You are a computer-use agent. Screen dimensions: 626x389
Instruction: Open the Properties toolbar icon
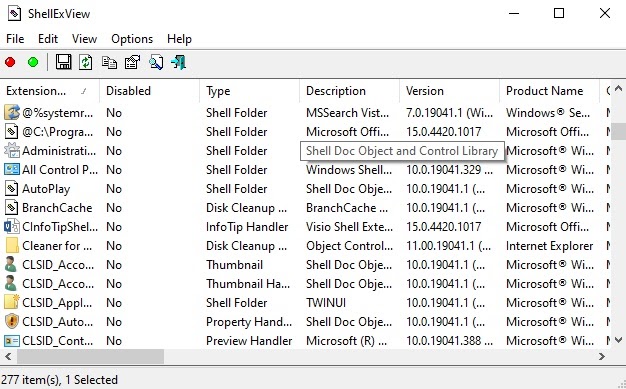tap(133, 62)
